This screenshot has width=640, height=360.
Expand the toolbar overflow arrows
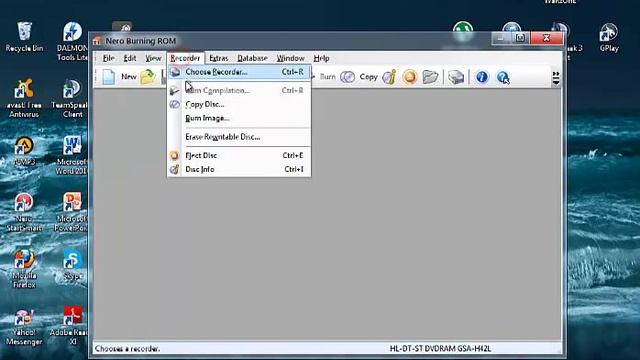point(556,78)
